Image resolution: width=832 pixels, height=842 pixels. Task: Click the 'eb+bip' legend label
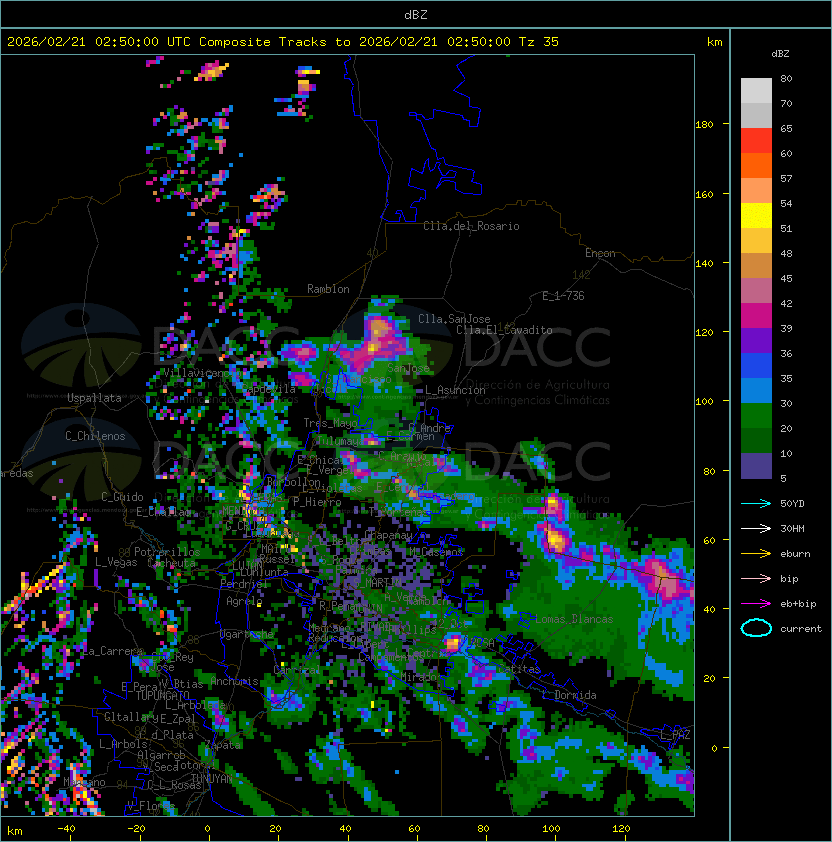click(x=798, y=604)
